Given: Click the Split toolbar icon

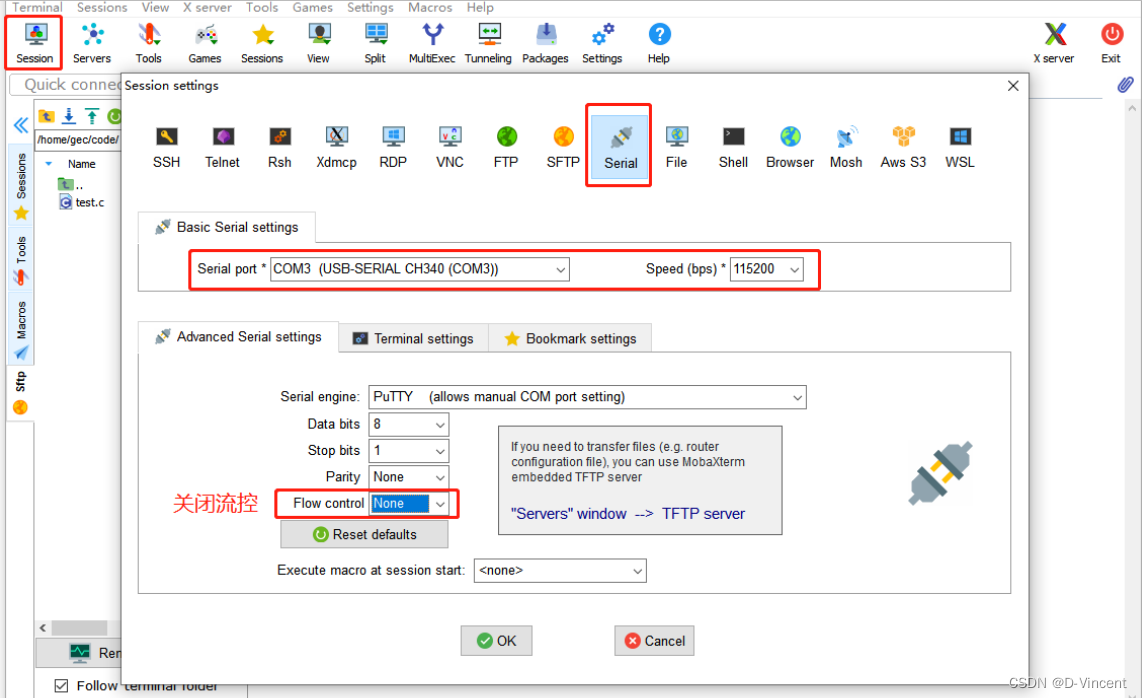Looking at the screenshot, I should [x=375, y=43].
